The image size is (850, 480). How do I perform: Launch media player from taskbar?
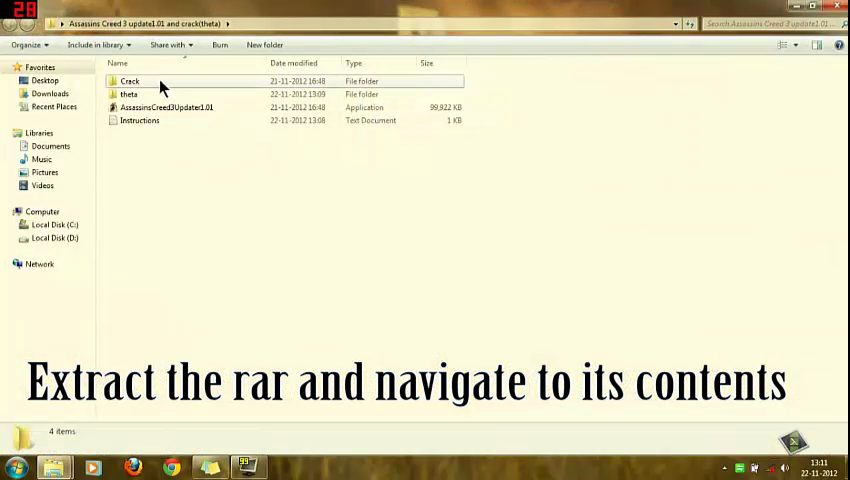(93, 467)
